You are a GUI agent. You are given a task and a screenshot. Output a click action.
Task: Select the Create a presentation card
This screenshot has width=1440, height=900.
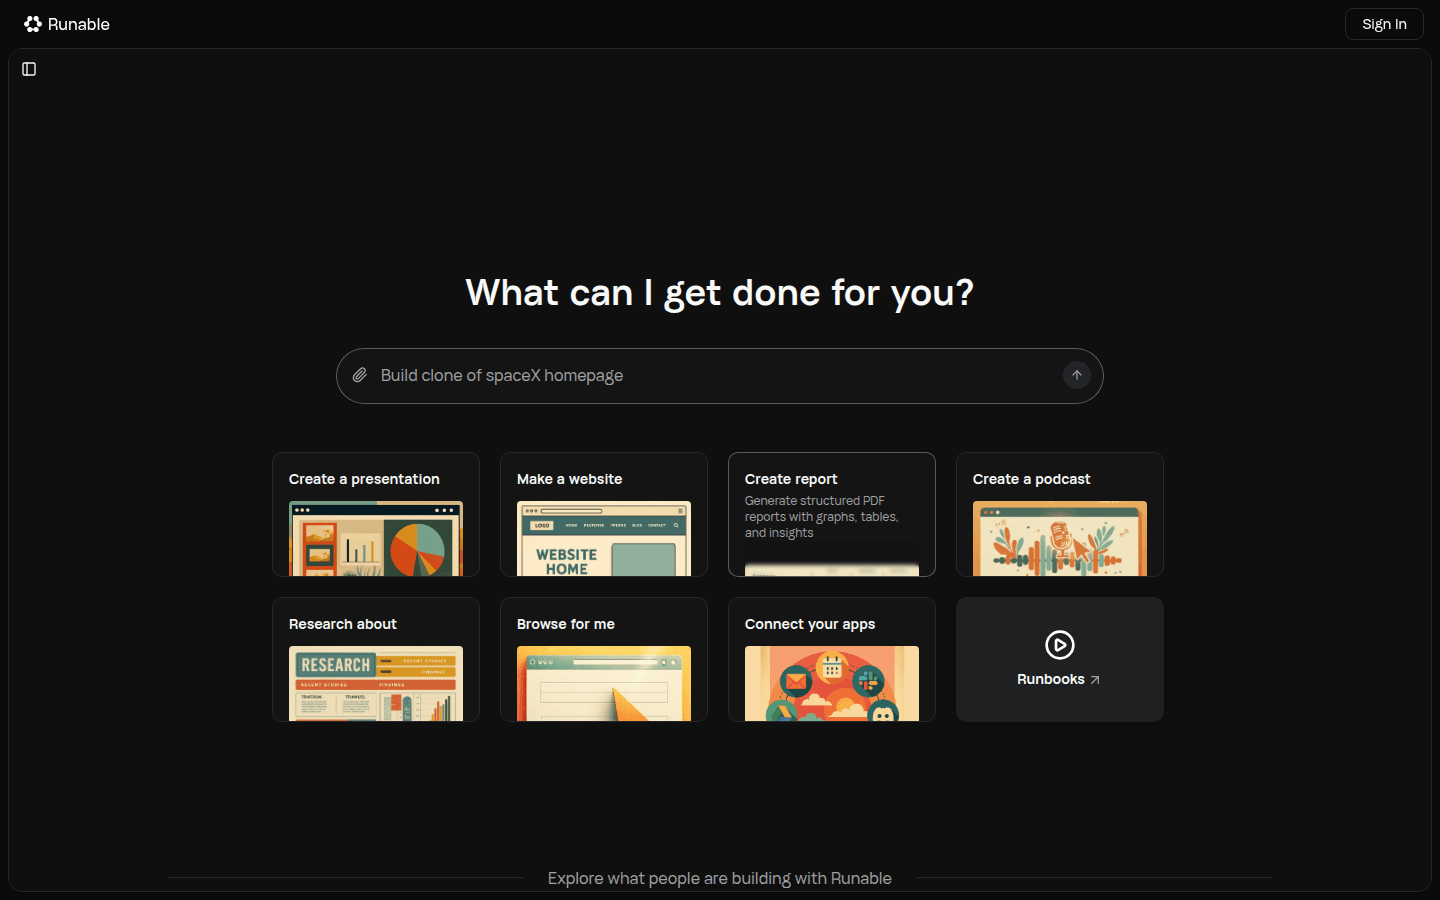click(375, 514)
